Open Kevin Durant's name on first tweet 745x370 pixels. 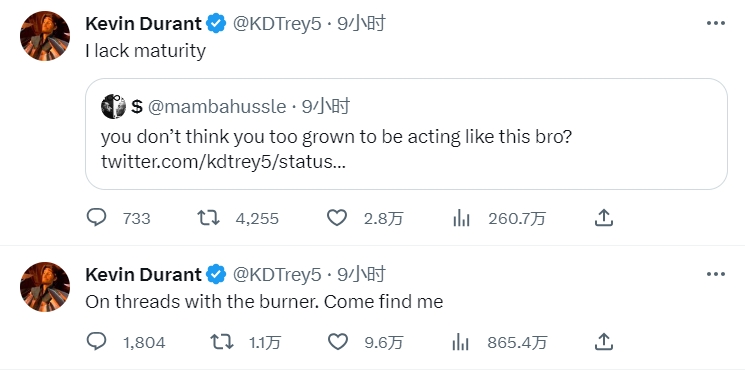point(143,23)
